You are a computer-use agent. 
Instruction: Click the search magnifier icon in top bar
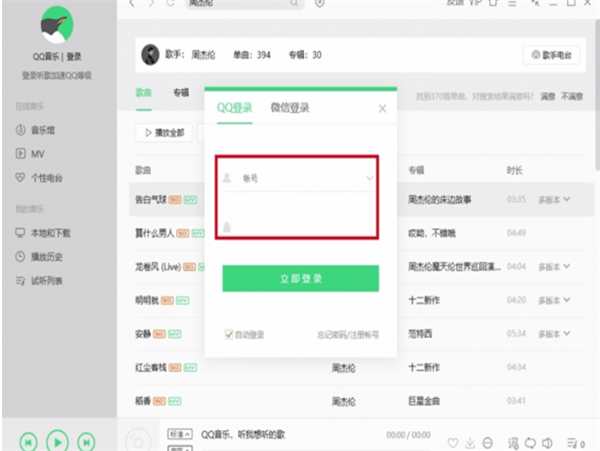click(x=294, y=3)
